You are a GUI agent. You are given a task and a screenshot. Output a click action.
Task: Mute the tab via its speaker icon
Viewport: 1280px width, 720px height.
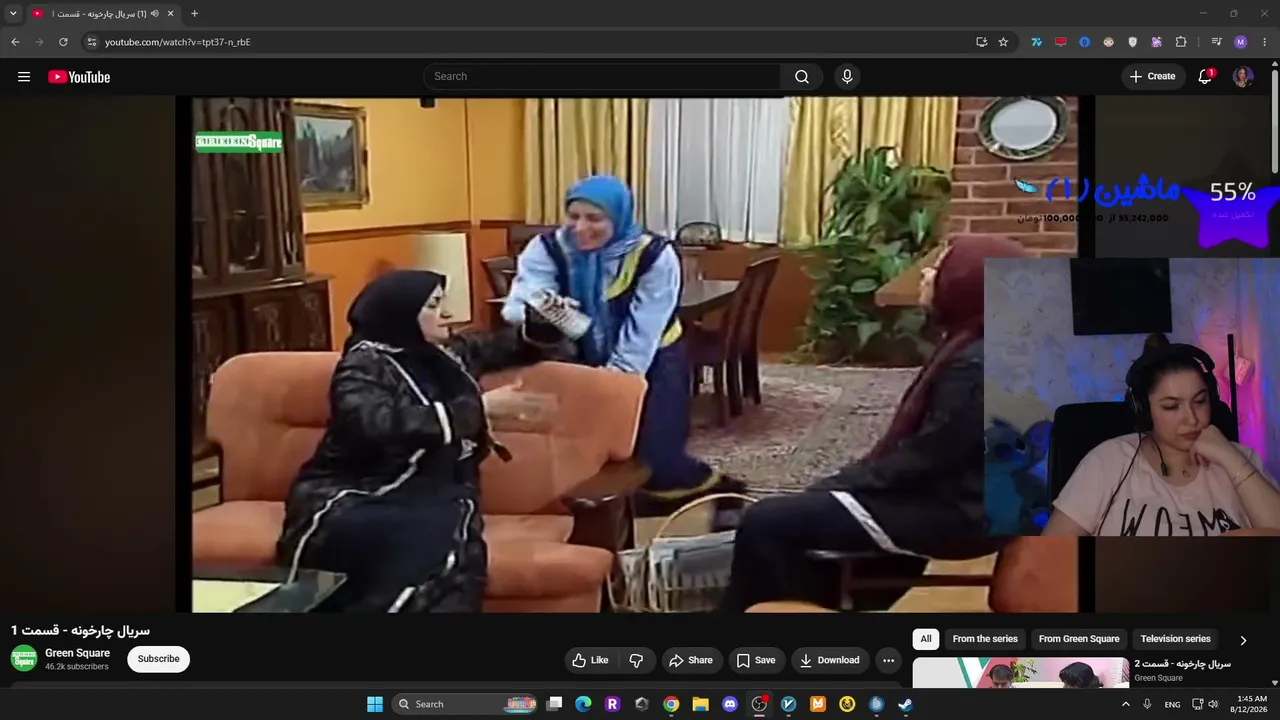coord(154,13)
